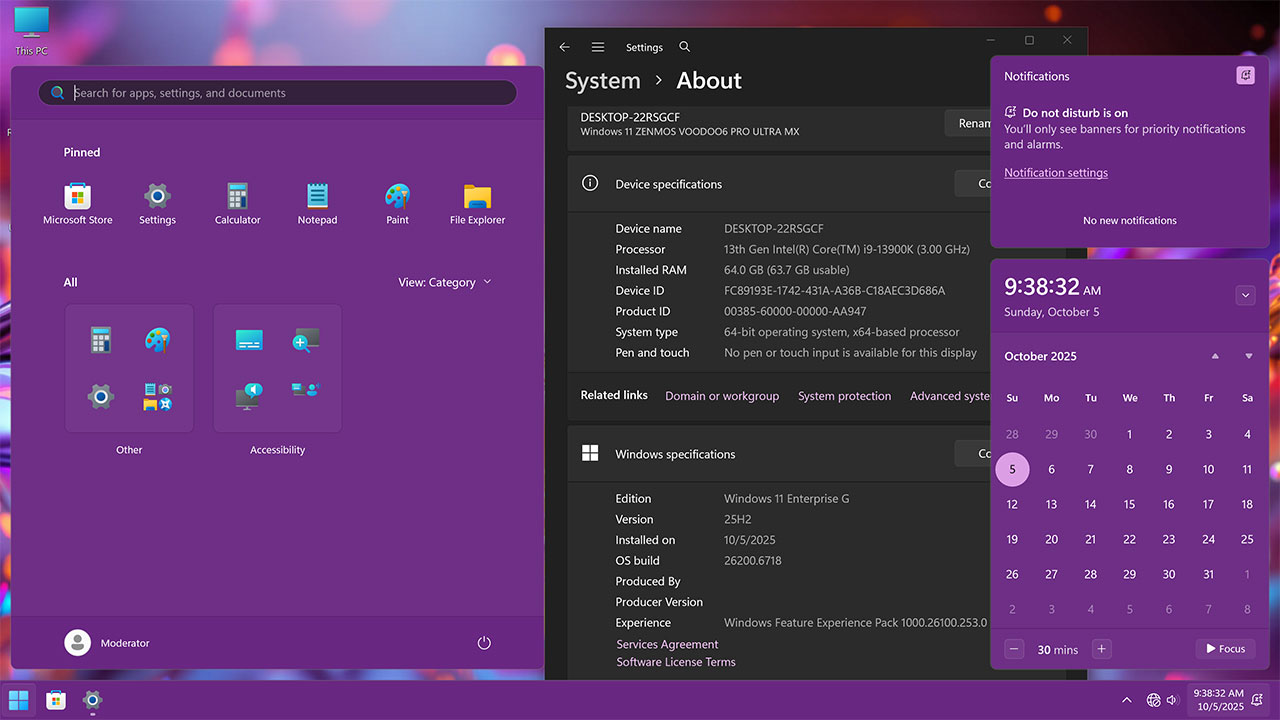
Task: Open the View: Category dropdown
Action: pyautogui.click(x=445, y=282)
